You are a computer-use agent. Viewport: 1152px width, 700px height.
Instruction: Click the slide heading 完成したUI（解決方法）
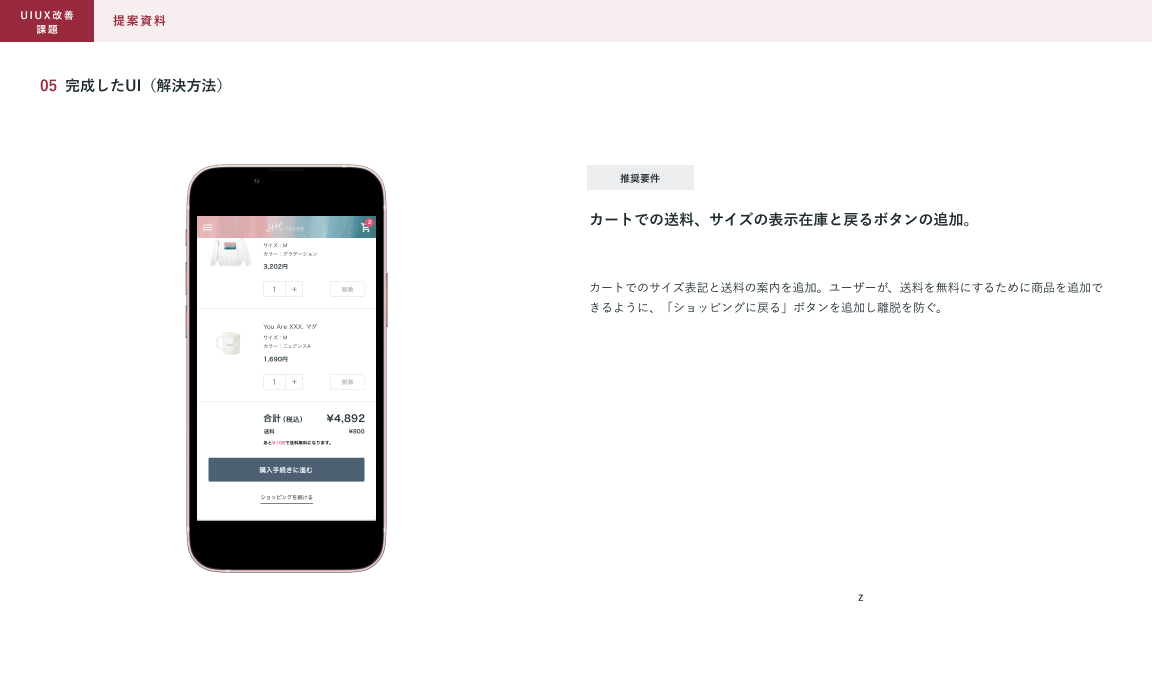(x=144, y=86)
